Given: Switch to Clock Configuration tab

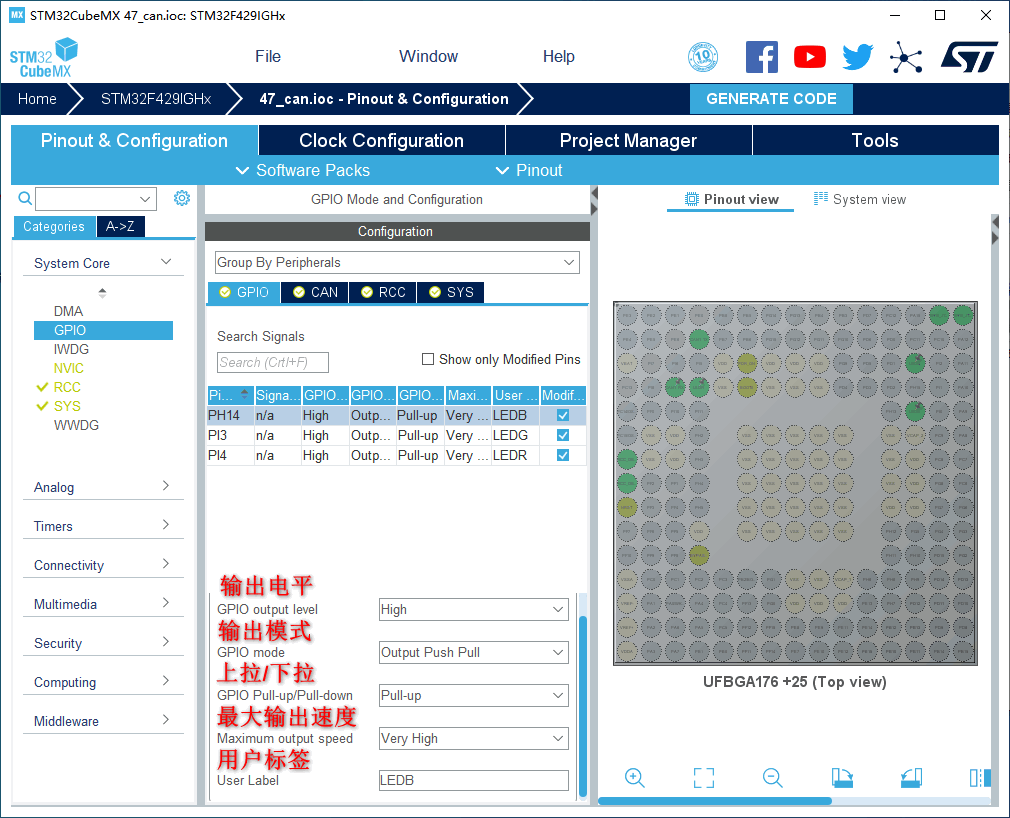Looking at the screenshot, I should (x=381, y=140).
